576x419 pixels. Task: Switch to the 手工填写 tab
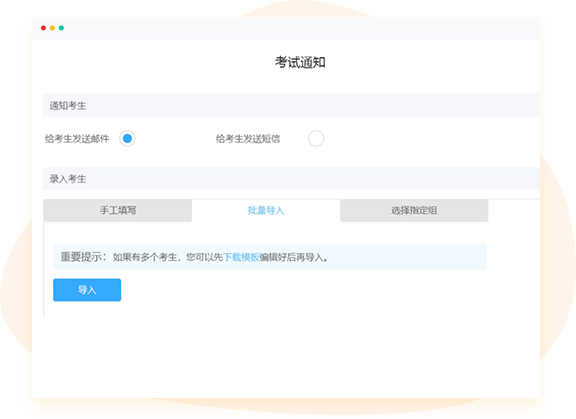[118, 210]
